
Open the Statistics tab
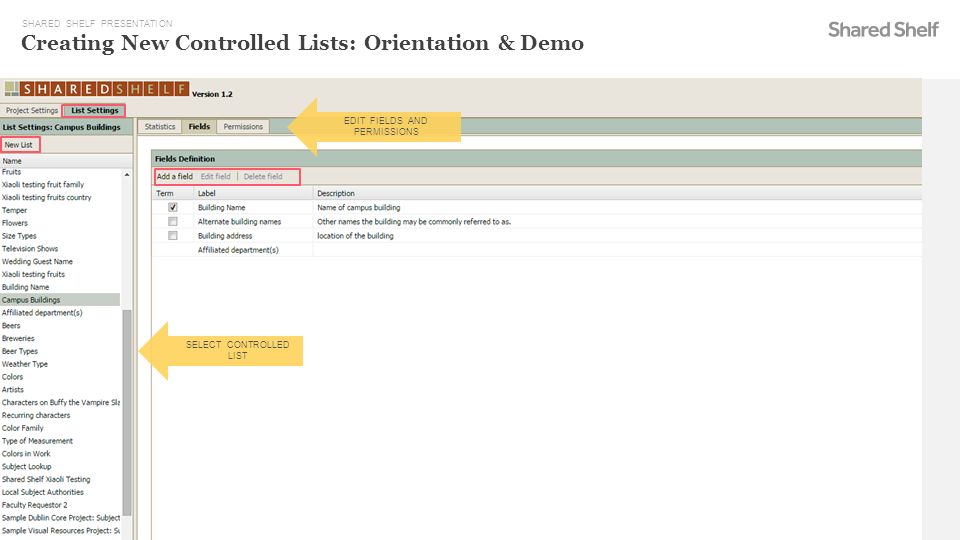coord(160,127)
